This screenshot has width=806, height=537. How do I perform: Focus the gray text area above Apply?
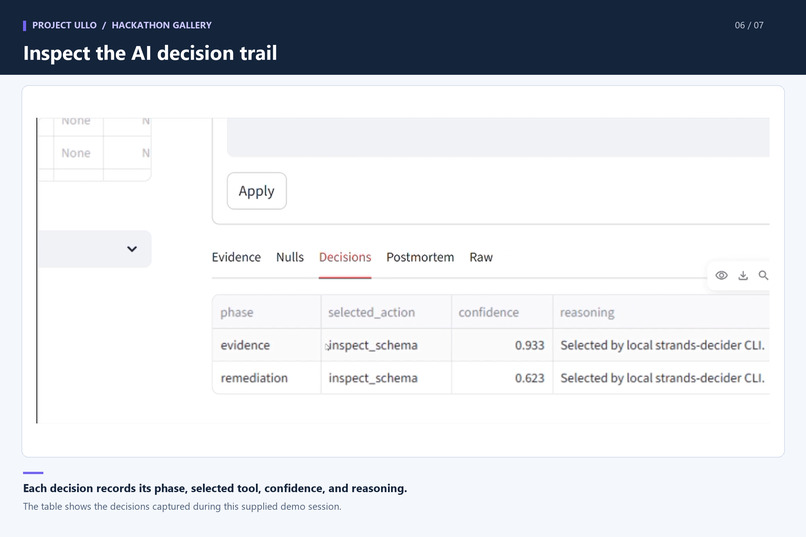[498, 137]
